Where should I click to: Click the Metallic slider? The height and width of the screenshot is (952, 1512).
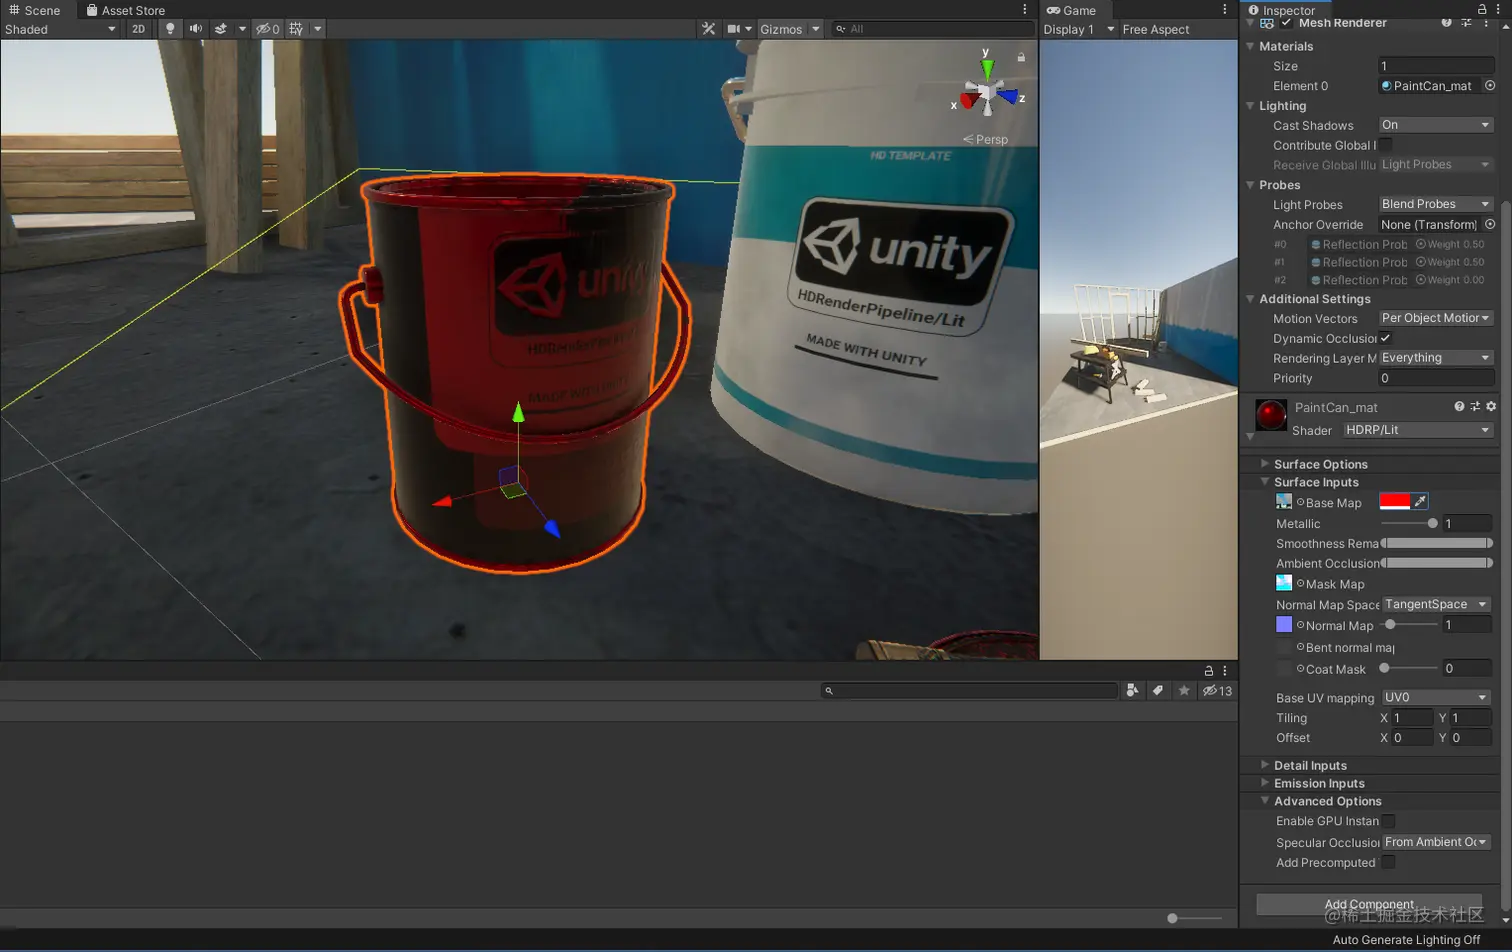click(x=1409, y=523)
